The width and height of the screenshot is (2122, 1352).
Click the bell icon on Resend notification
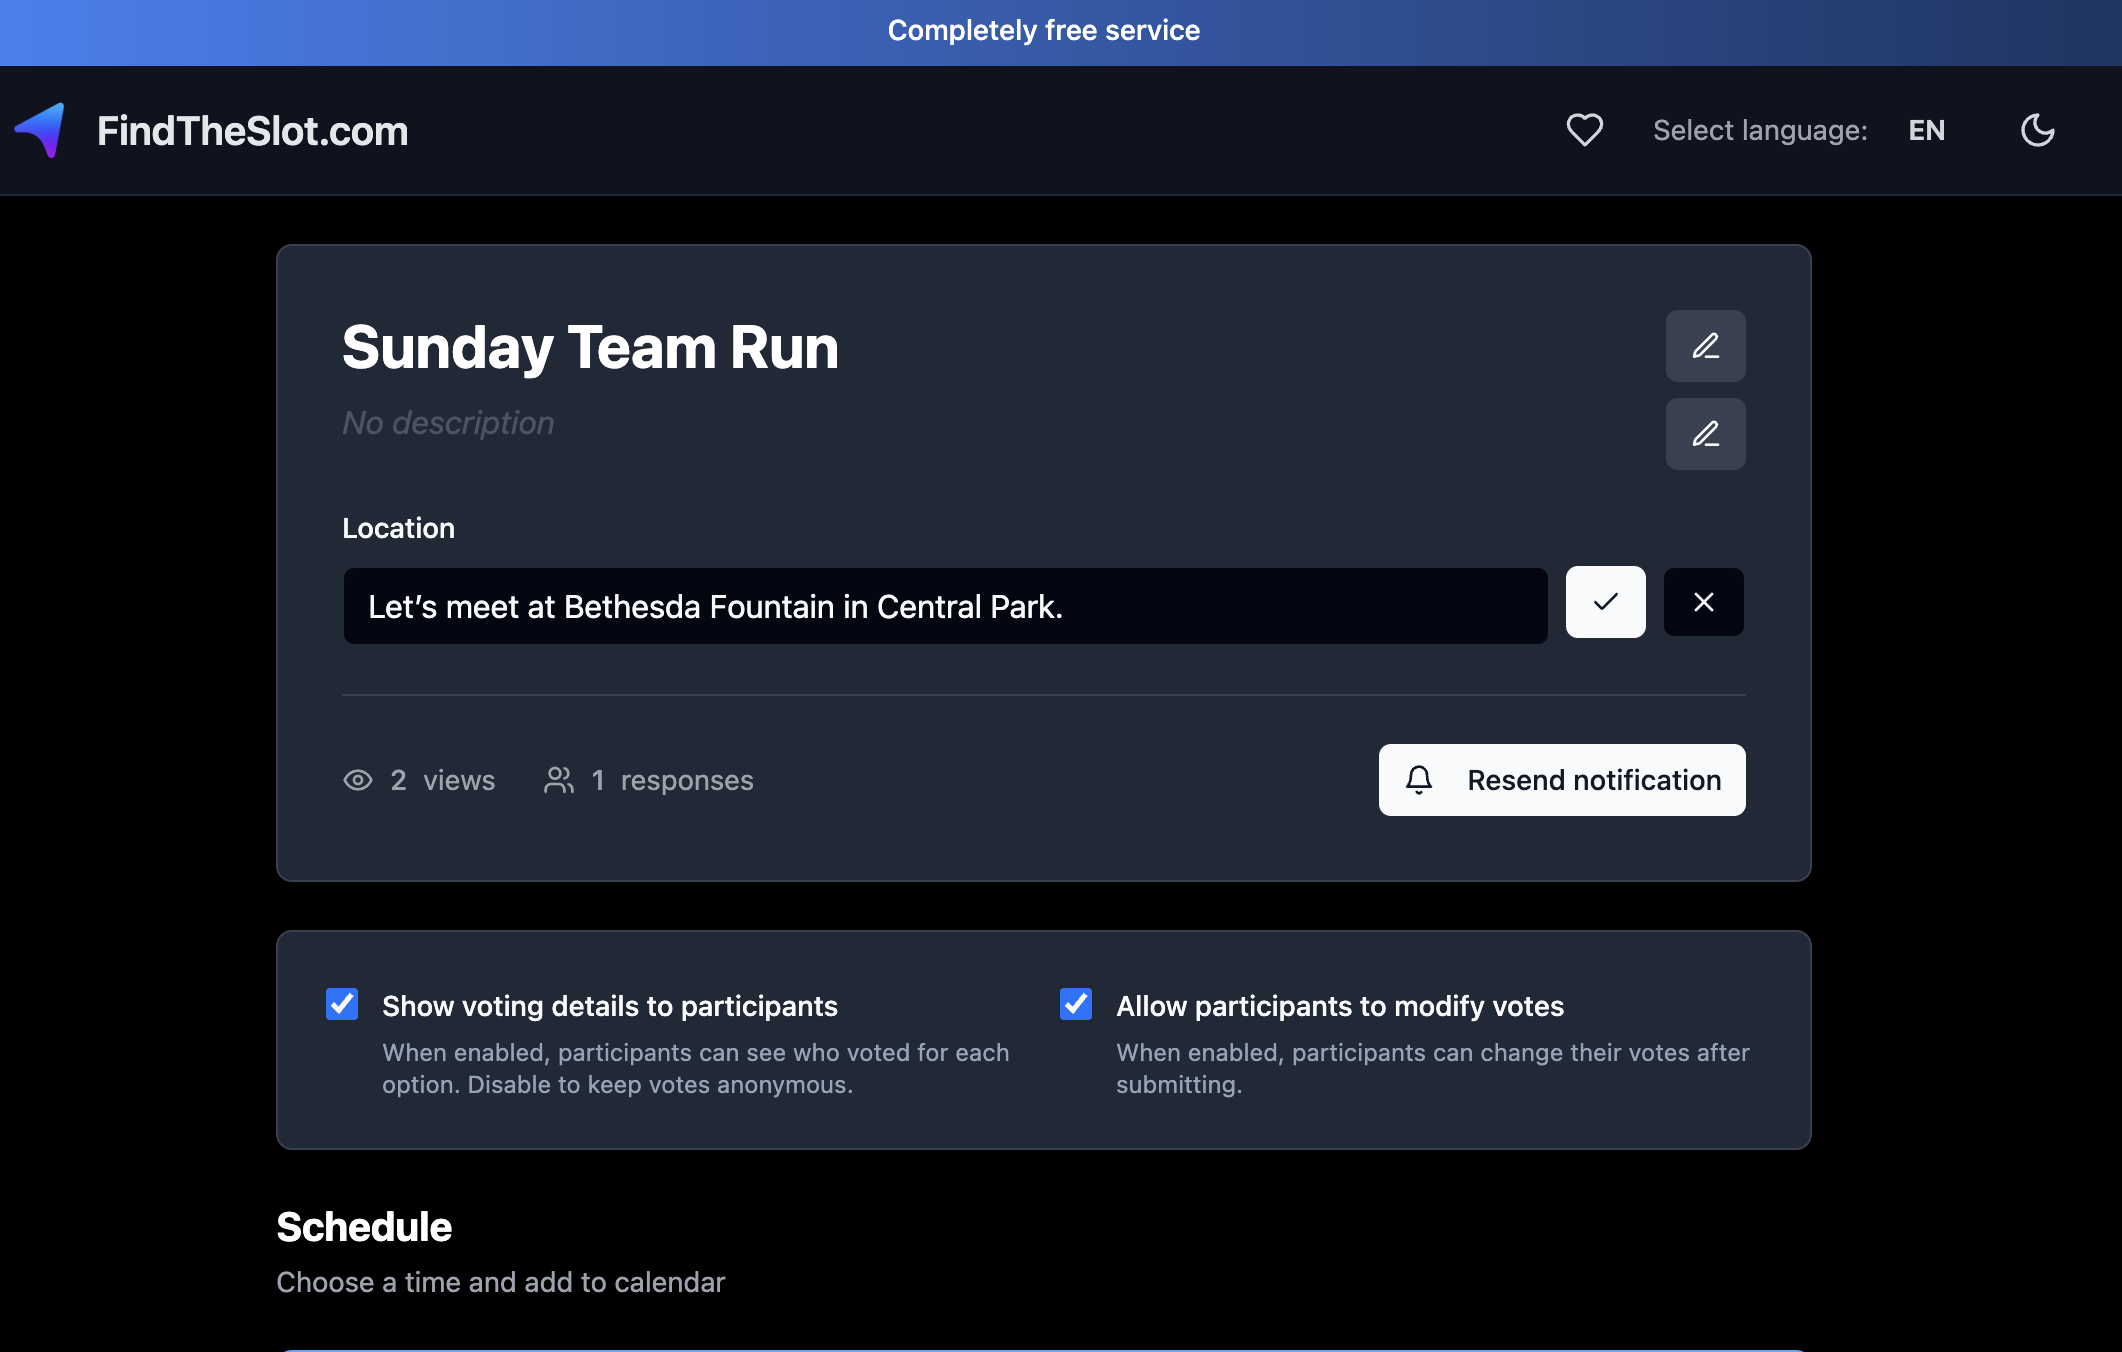coord(1420,780)
